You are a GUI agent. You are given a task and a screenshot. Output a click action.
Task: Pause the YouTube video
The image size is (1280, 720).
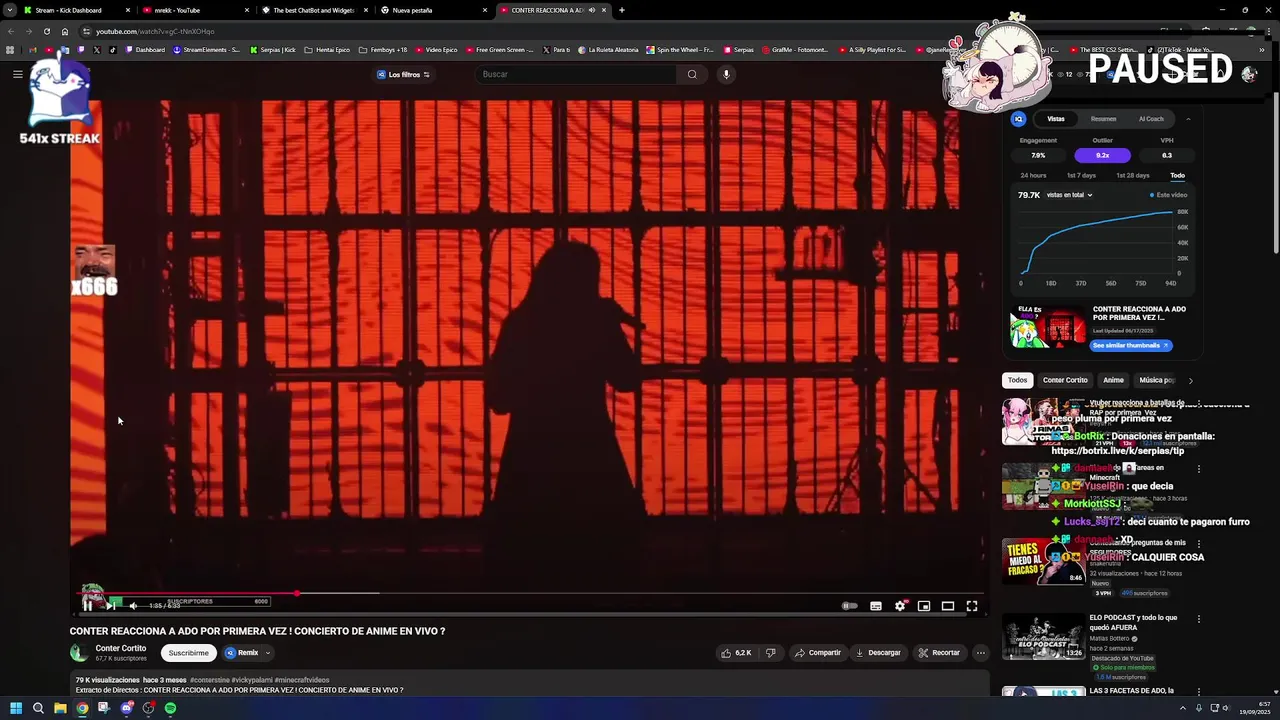[88, 605]
